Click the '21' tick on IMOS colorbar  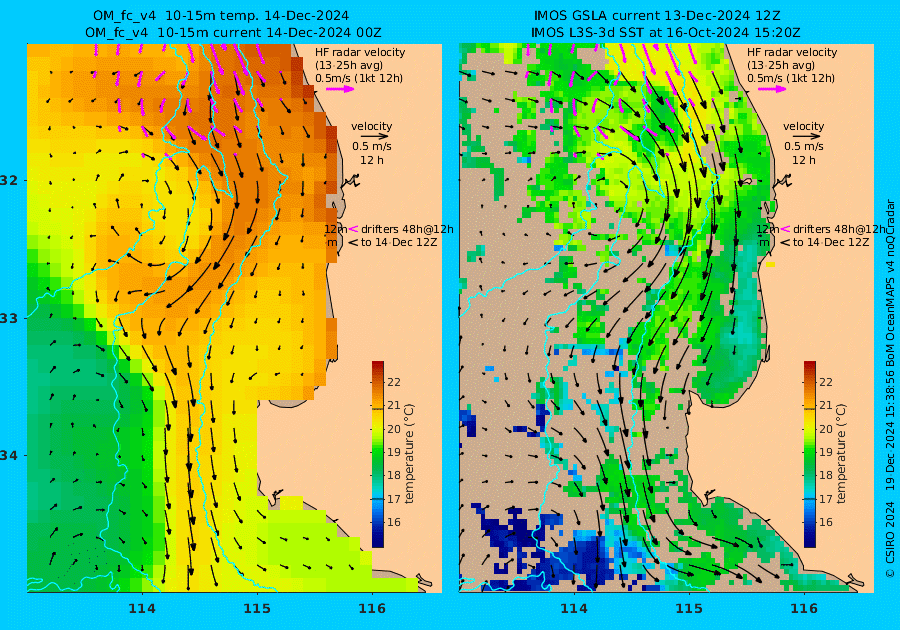825,406
